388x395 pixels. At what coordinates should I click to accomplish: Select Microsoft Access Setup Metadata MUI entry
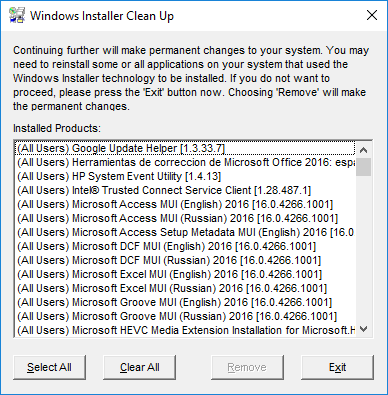click(185, 232)
